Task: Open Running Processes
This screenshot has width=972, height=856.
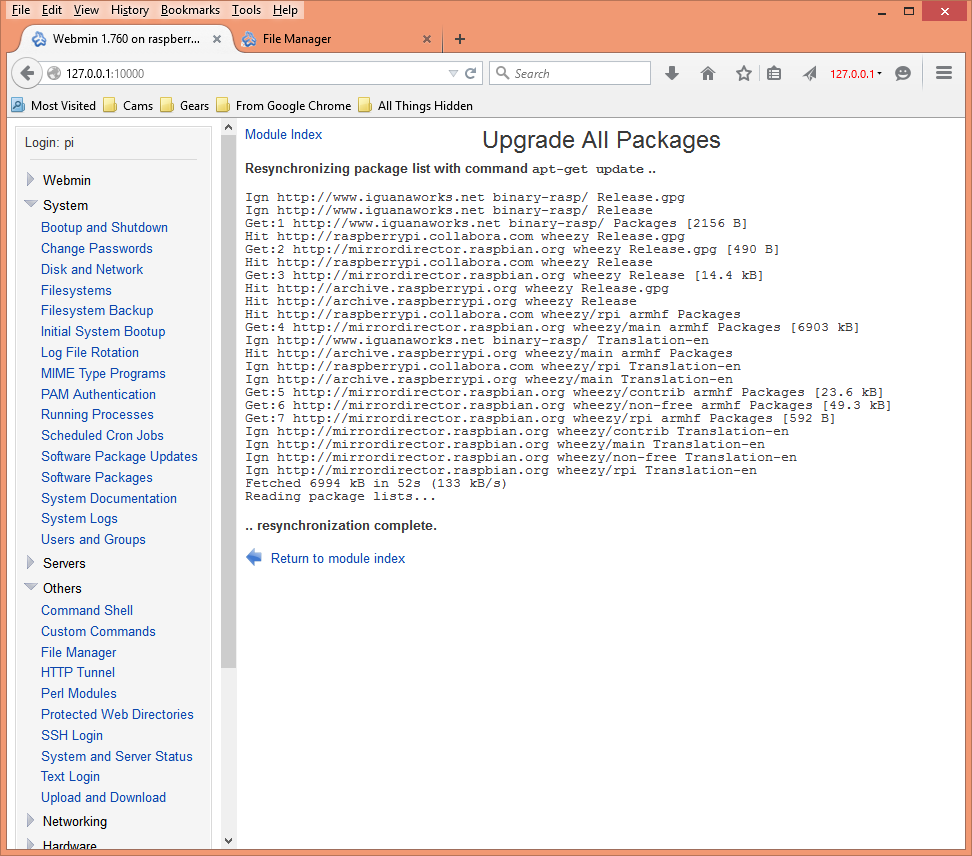Action: [x=97, y=414]
